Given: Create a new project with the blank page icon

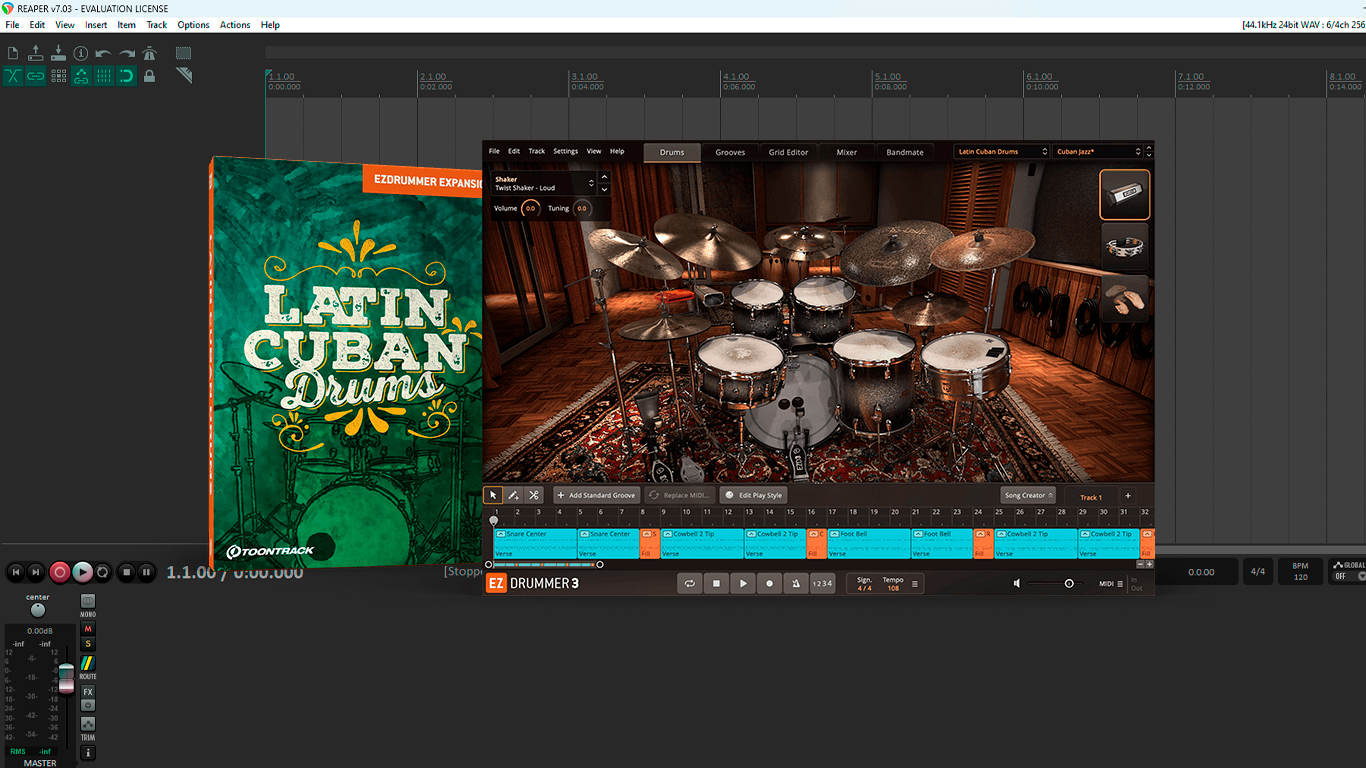Looking at the screenshot, I should pos(13,53).
